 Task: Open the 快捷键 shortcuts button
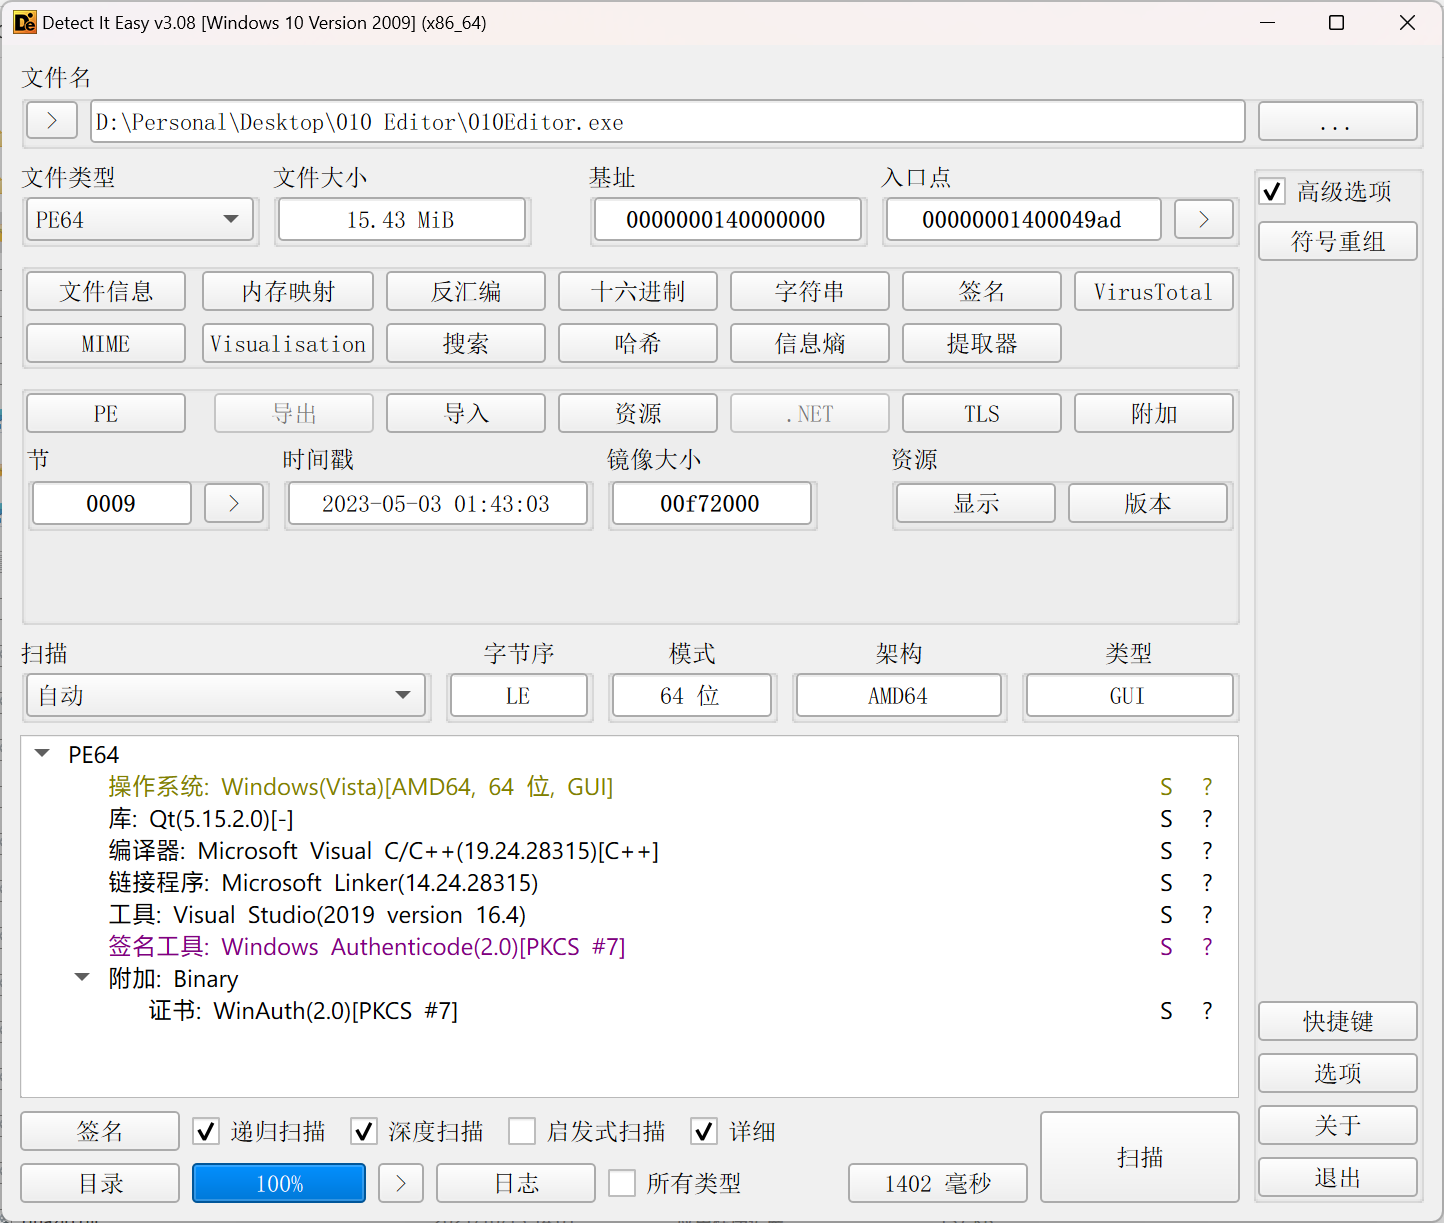tap(1338, 1021)
